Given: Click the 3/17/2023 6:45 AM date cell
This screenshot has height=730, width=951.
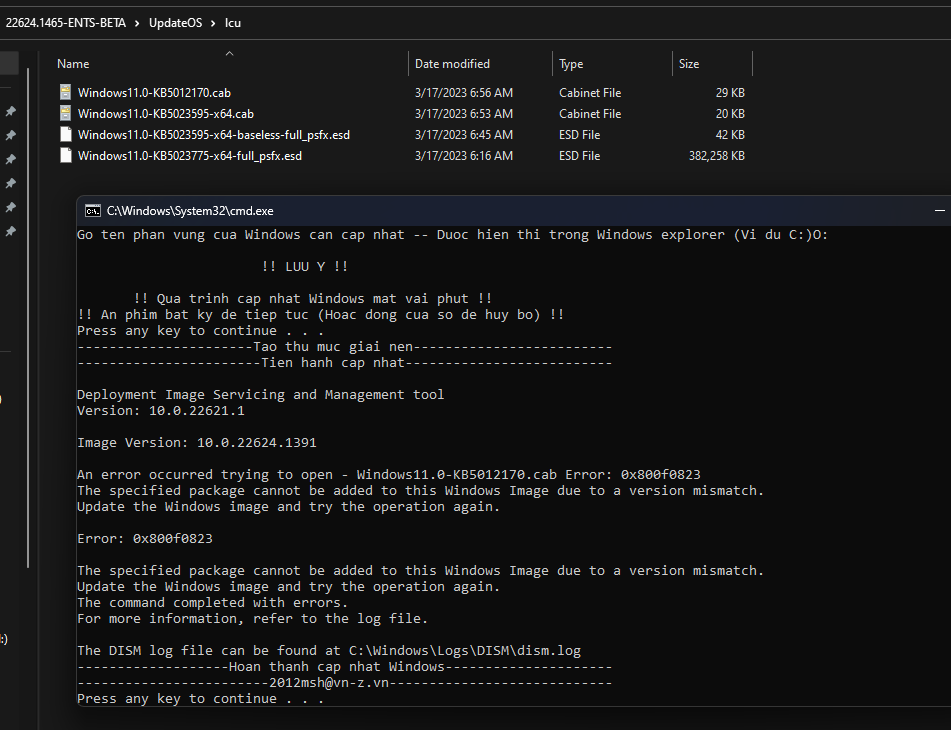Looking at the screenshot, I should click(x=463, y=135).
